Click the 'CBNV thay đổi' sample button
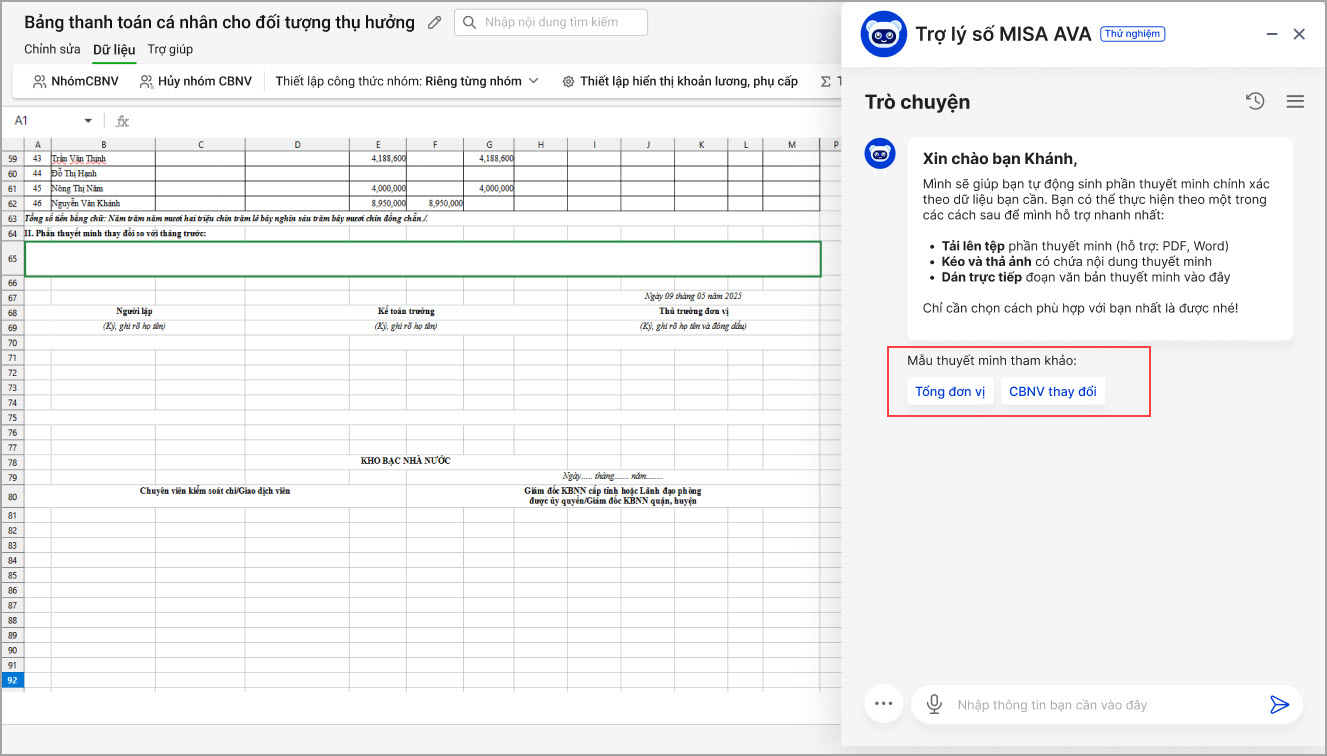Screen dimensions: 1327x756 [x=1052, y=391]
